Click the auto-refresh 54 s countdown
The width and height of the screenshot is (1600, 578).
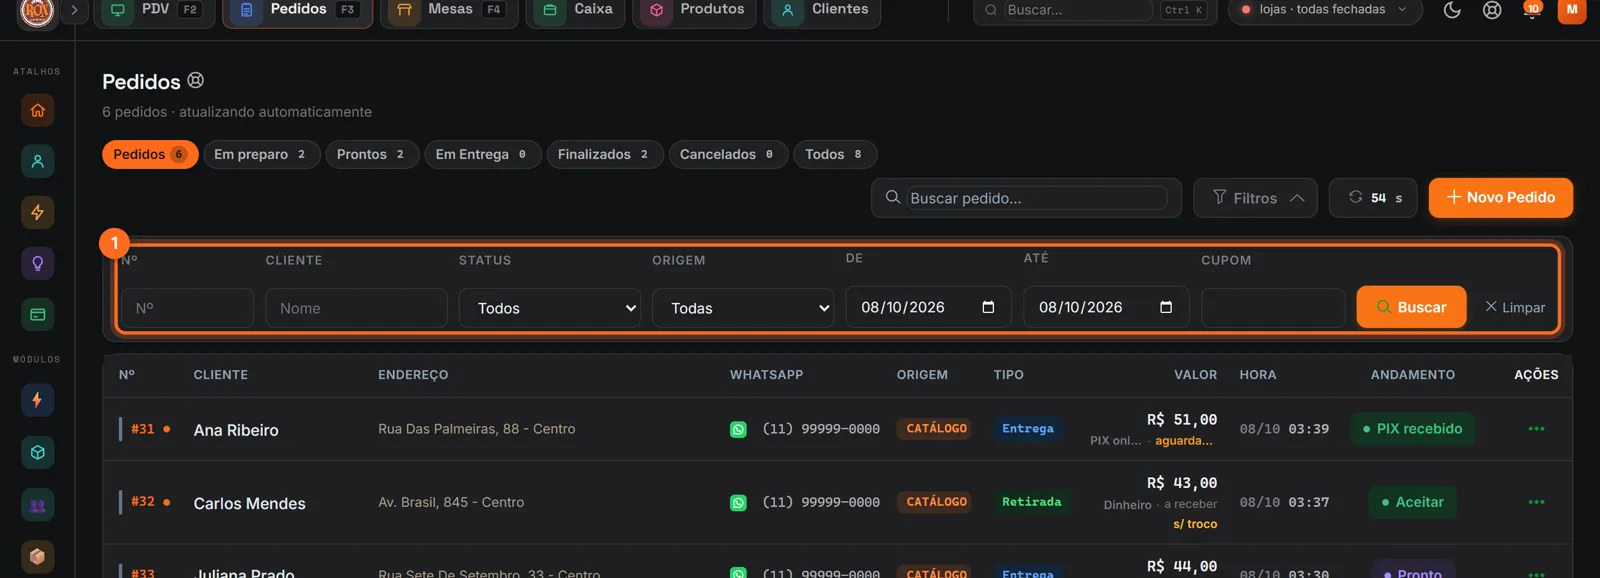pos(1373,198)
